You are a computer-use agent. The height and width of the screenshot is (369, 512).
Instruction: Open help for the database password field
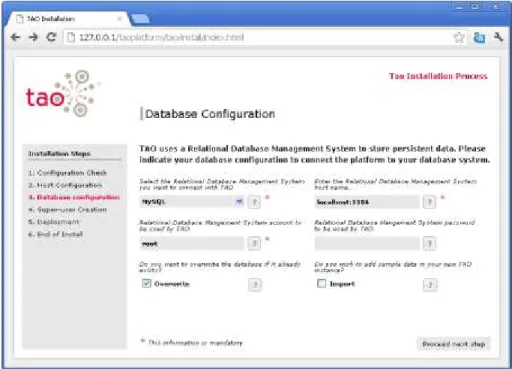pos(429,244)
